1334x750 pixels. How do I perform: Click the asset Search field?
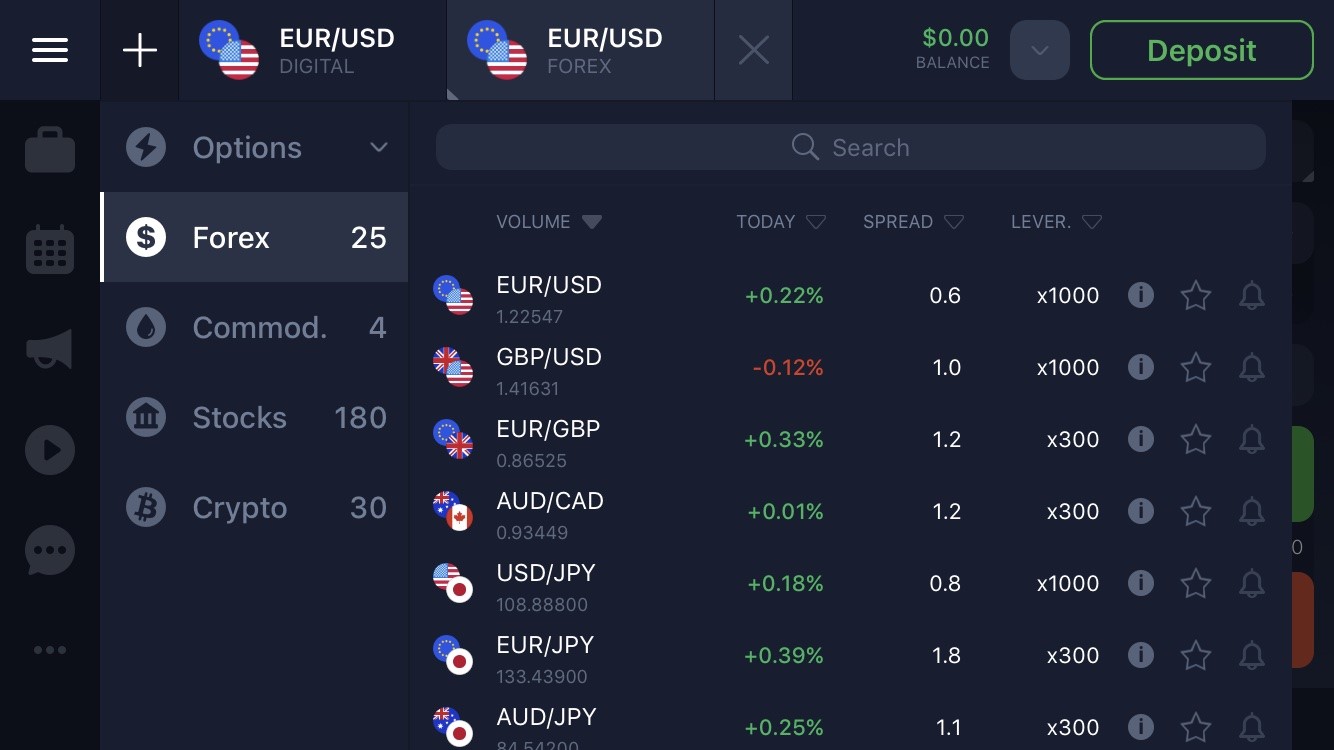coord(850,148)
